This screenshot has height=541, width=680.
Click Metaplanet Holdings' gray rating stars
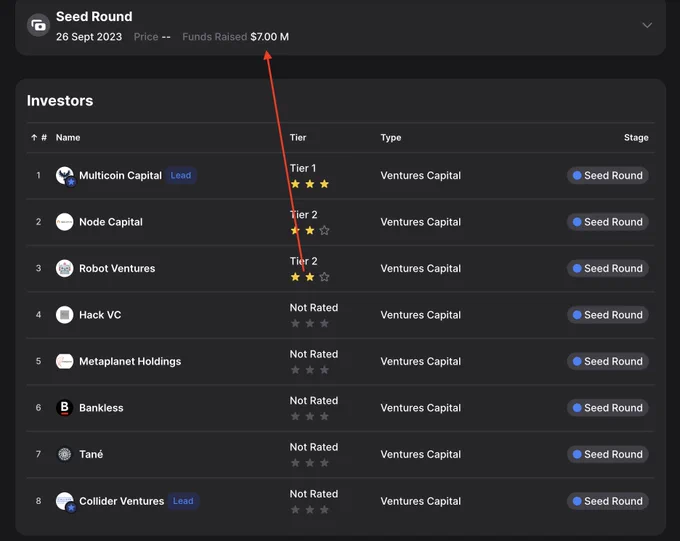[310, 370]
